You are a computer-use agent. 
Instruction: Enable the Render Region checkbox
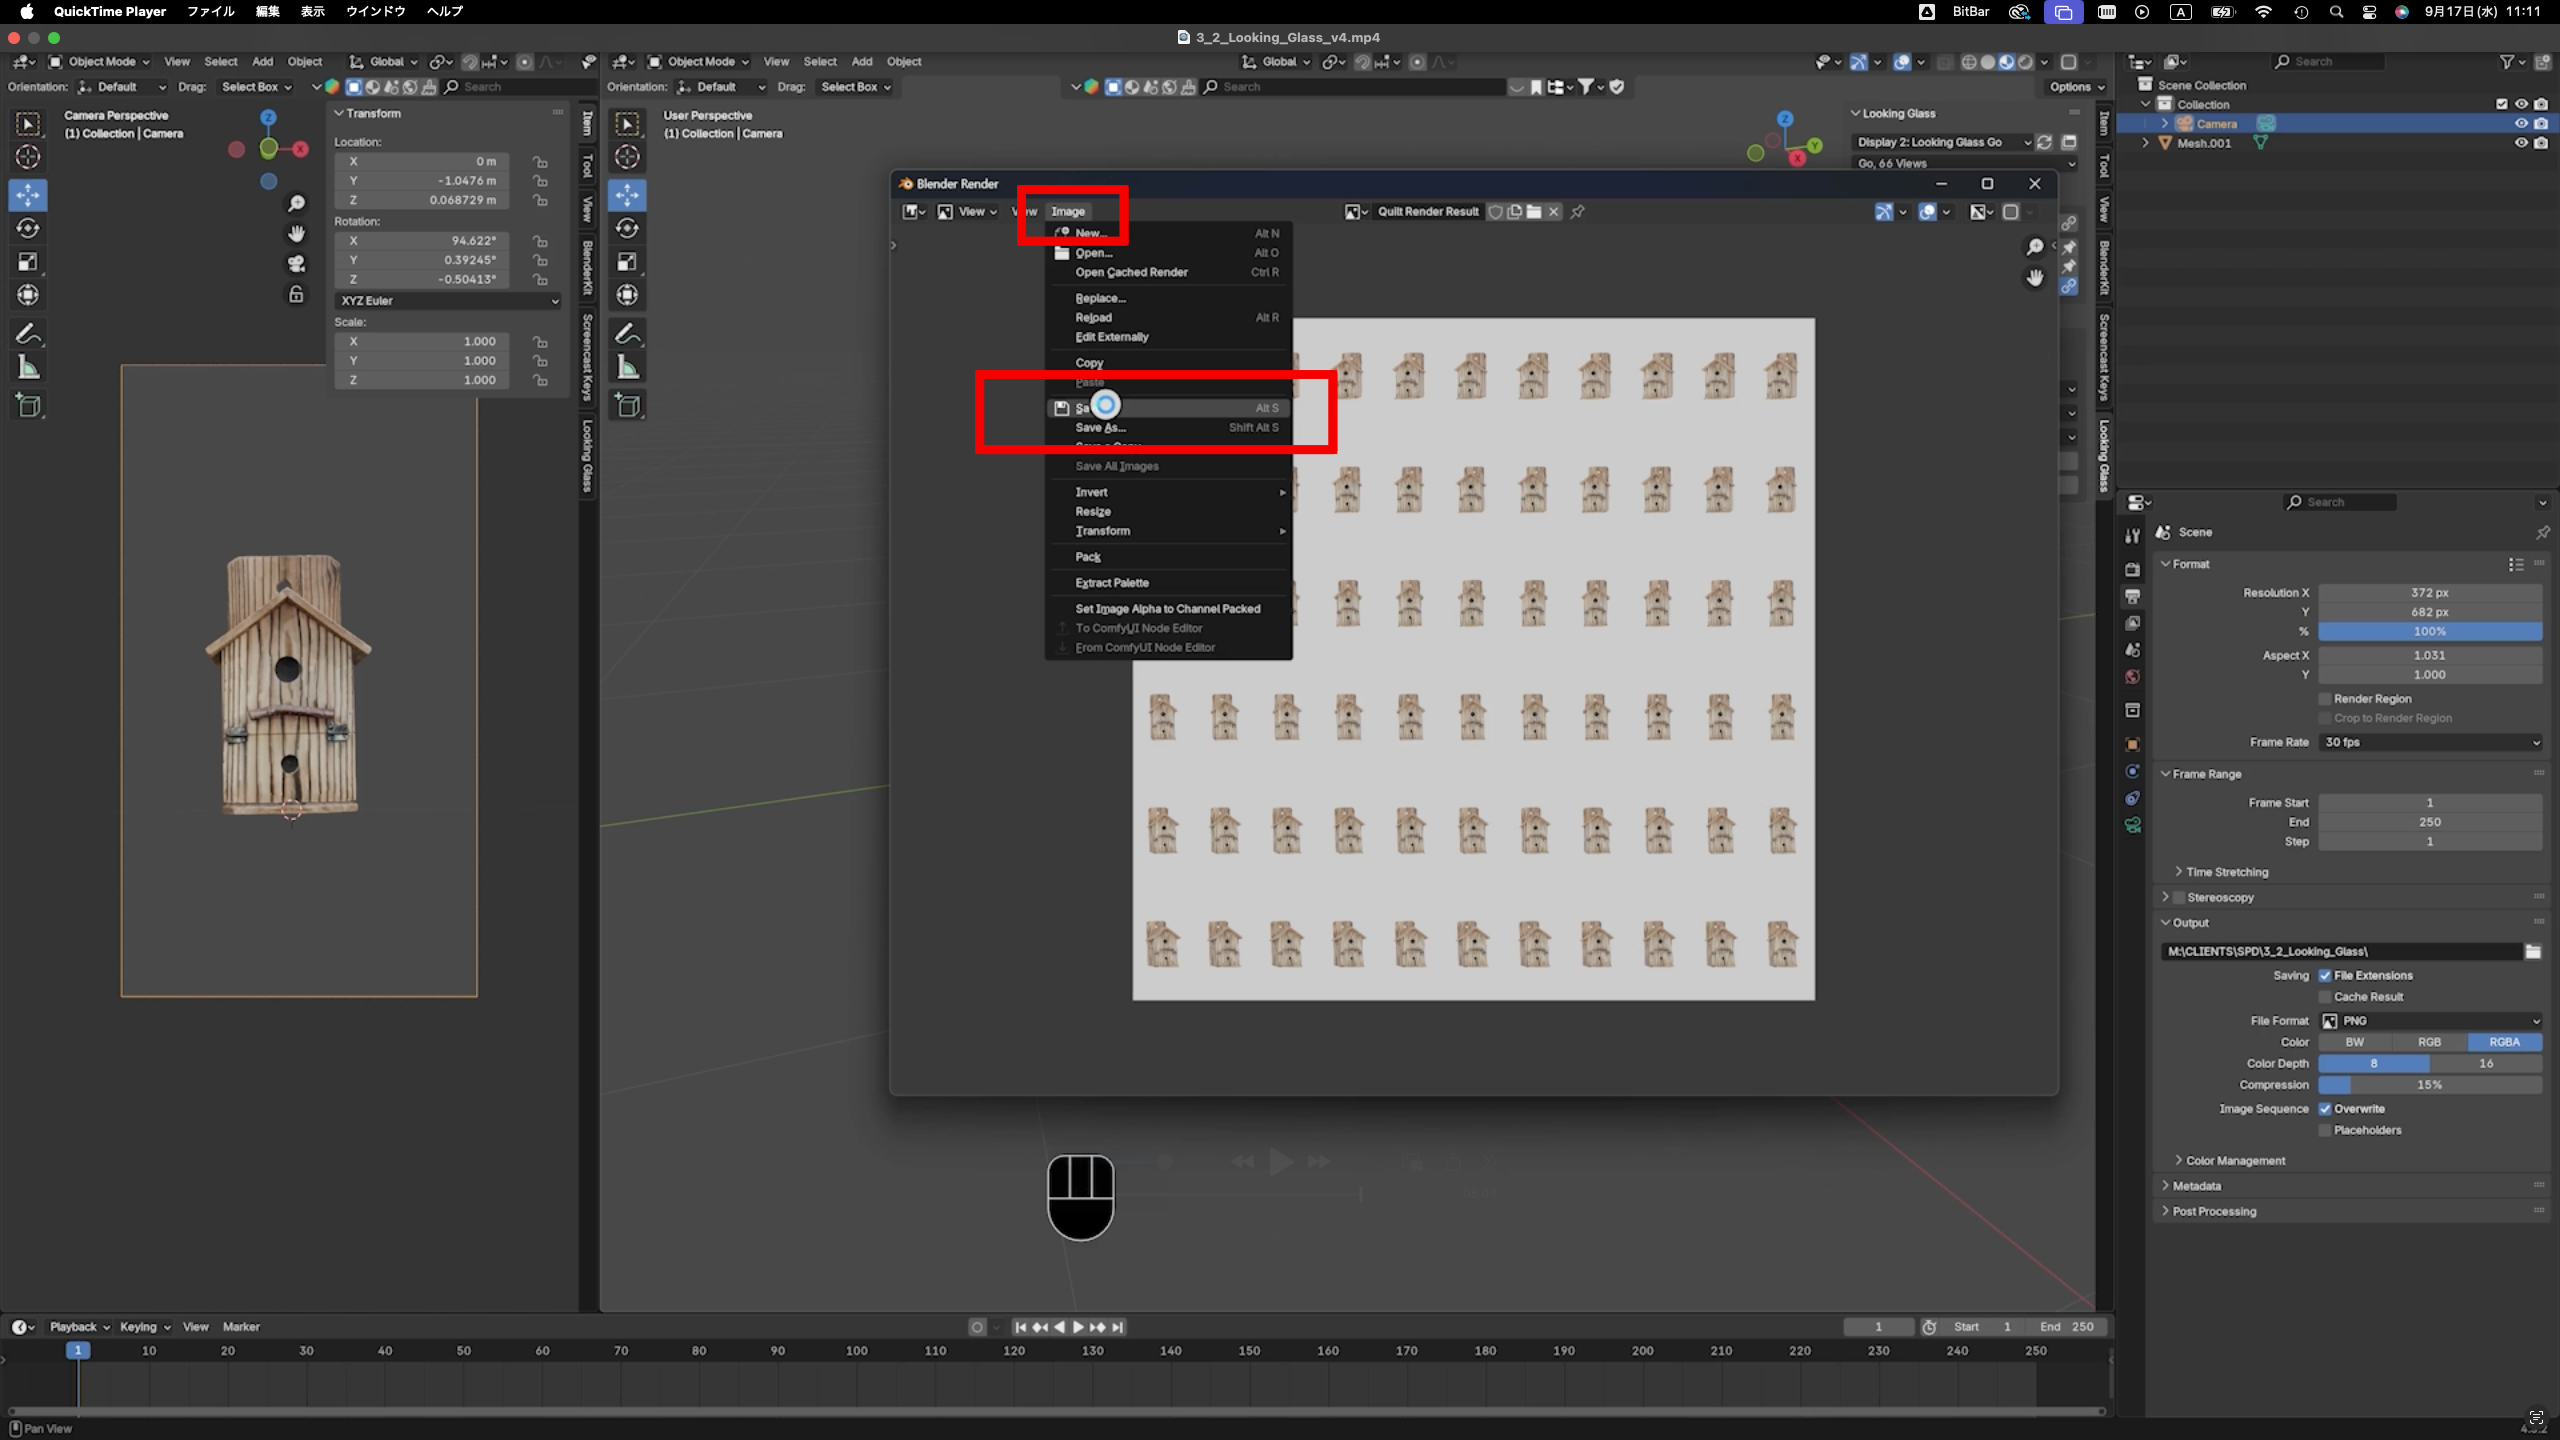(x=2327, y=698)
